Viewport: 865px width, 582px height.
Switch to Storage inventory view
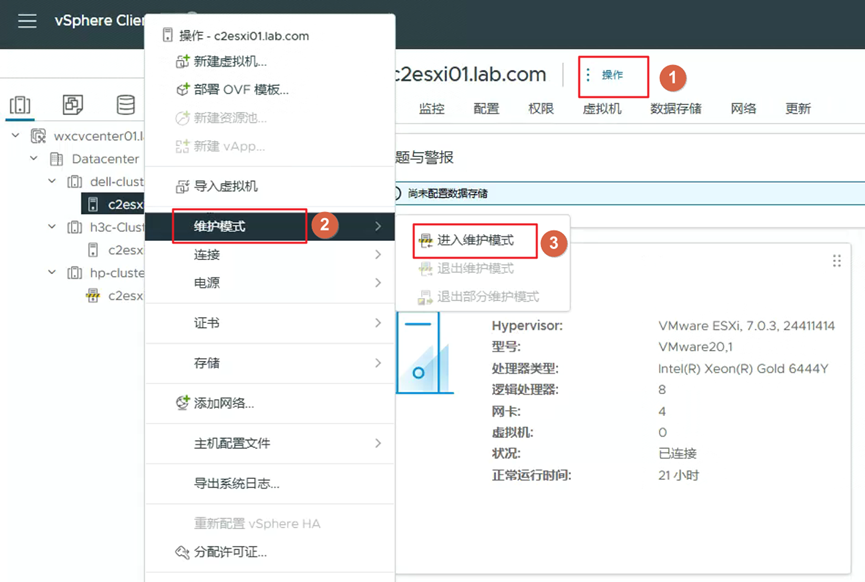click(126, 104)
